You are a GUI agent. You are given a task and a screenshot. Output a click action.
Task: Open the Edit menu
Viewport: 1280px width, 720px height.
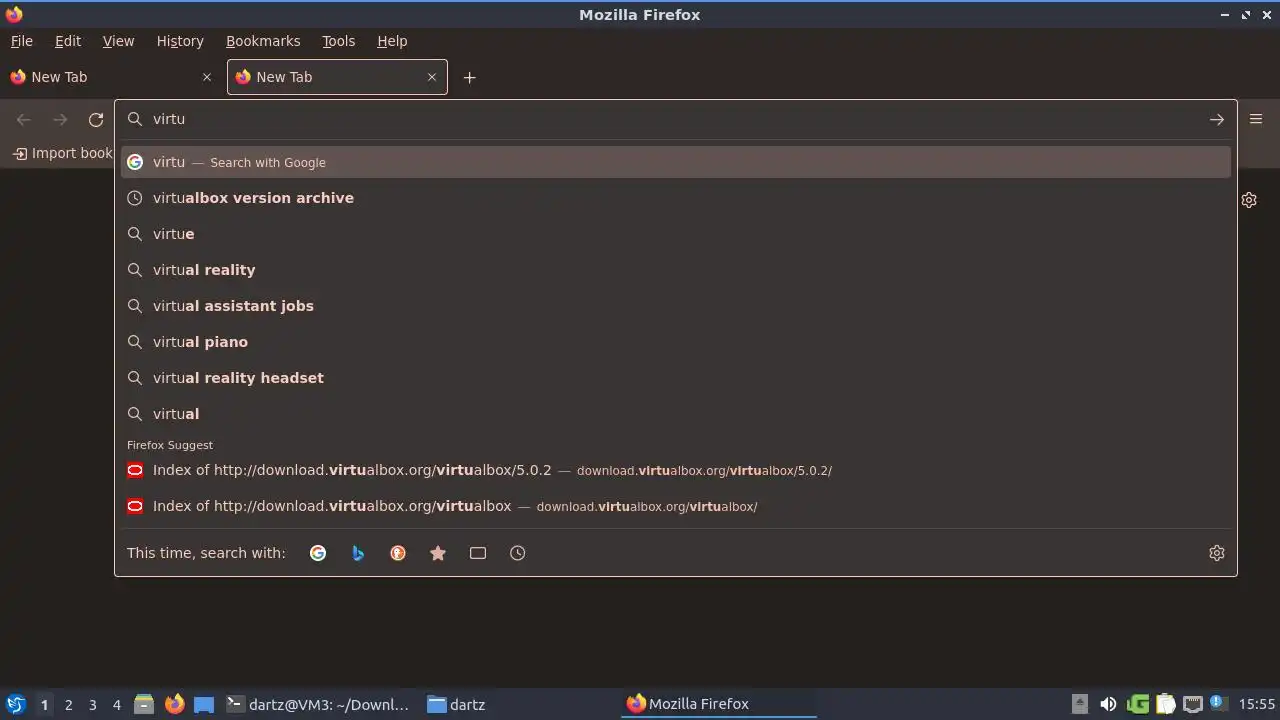[68, 41]
